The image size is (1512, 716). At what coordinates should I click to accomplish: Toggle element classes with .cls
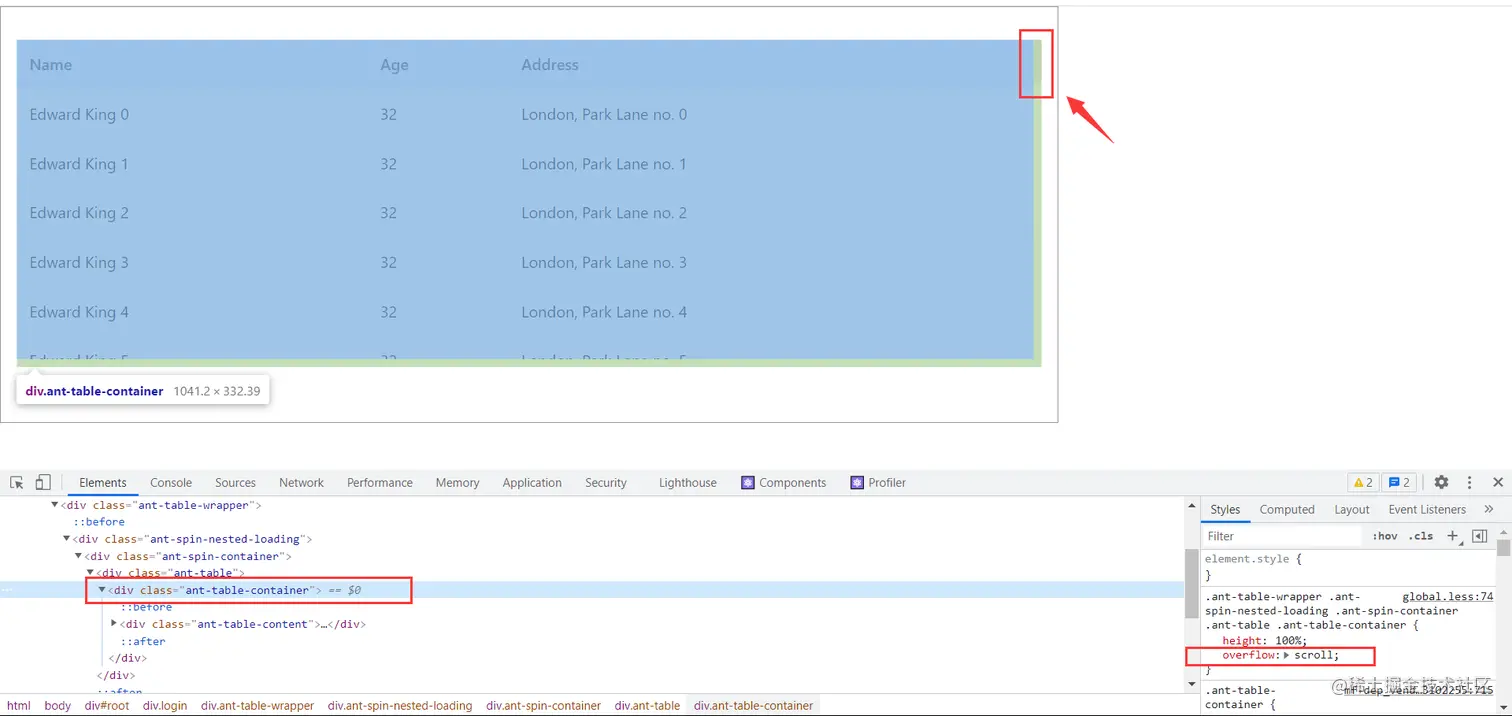pyautogui.click(x=1421, y=536)
